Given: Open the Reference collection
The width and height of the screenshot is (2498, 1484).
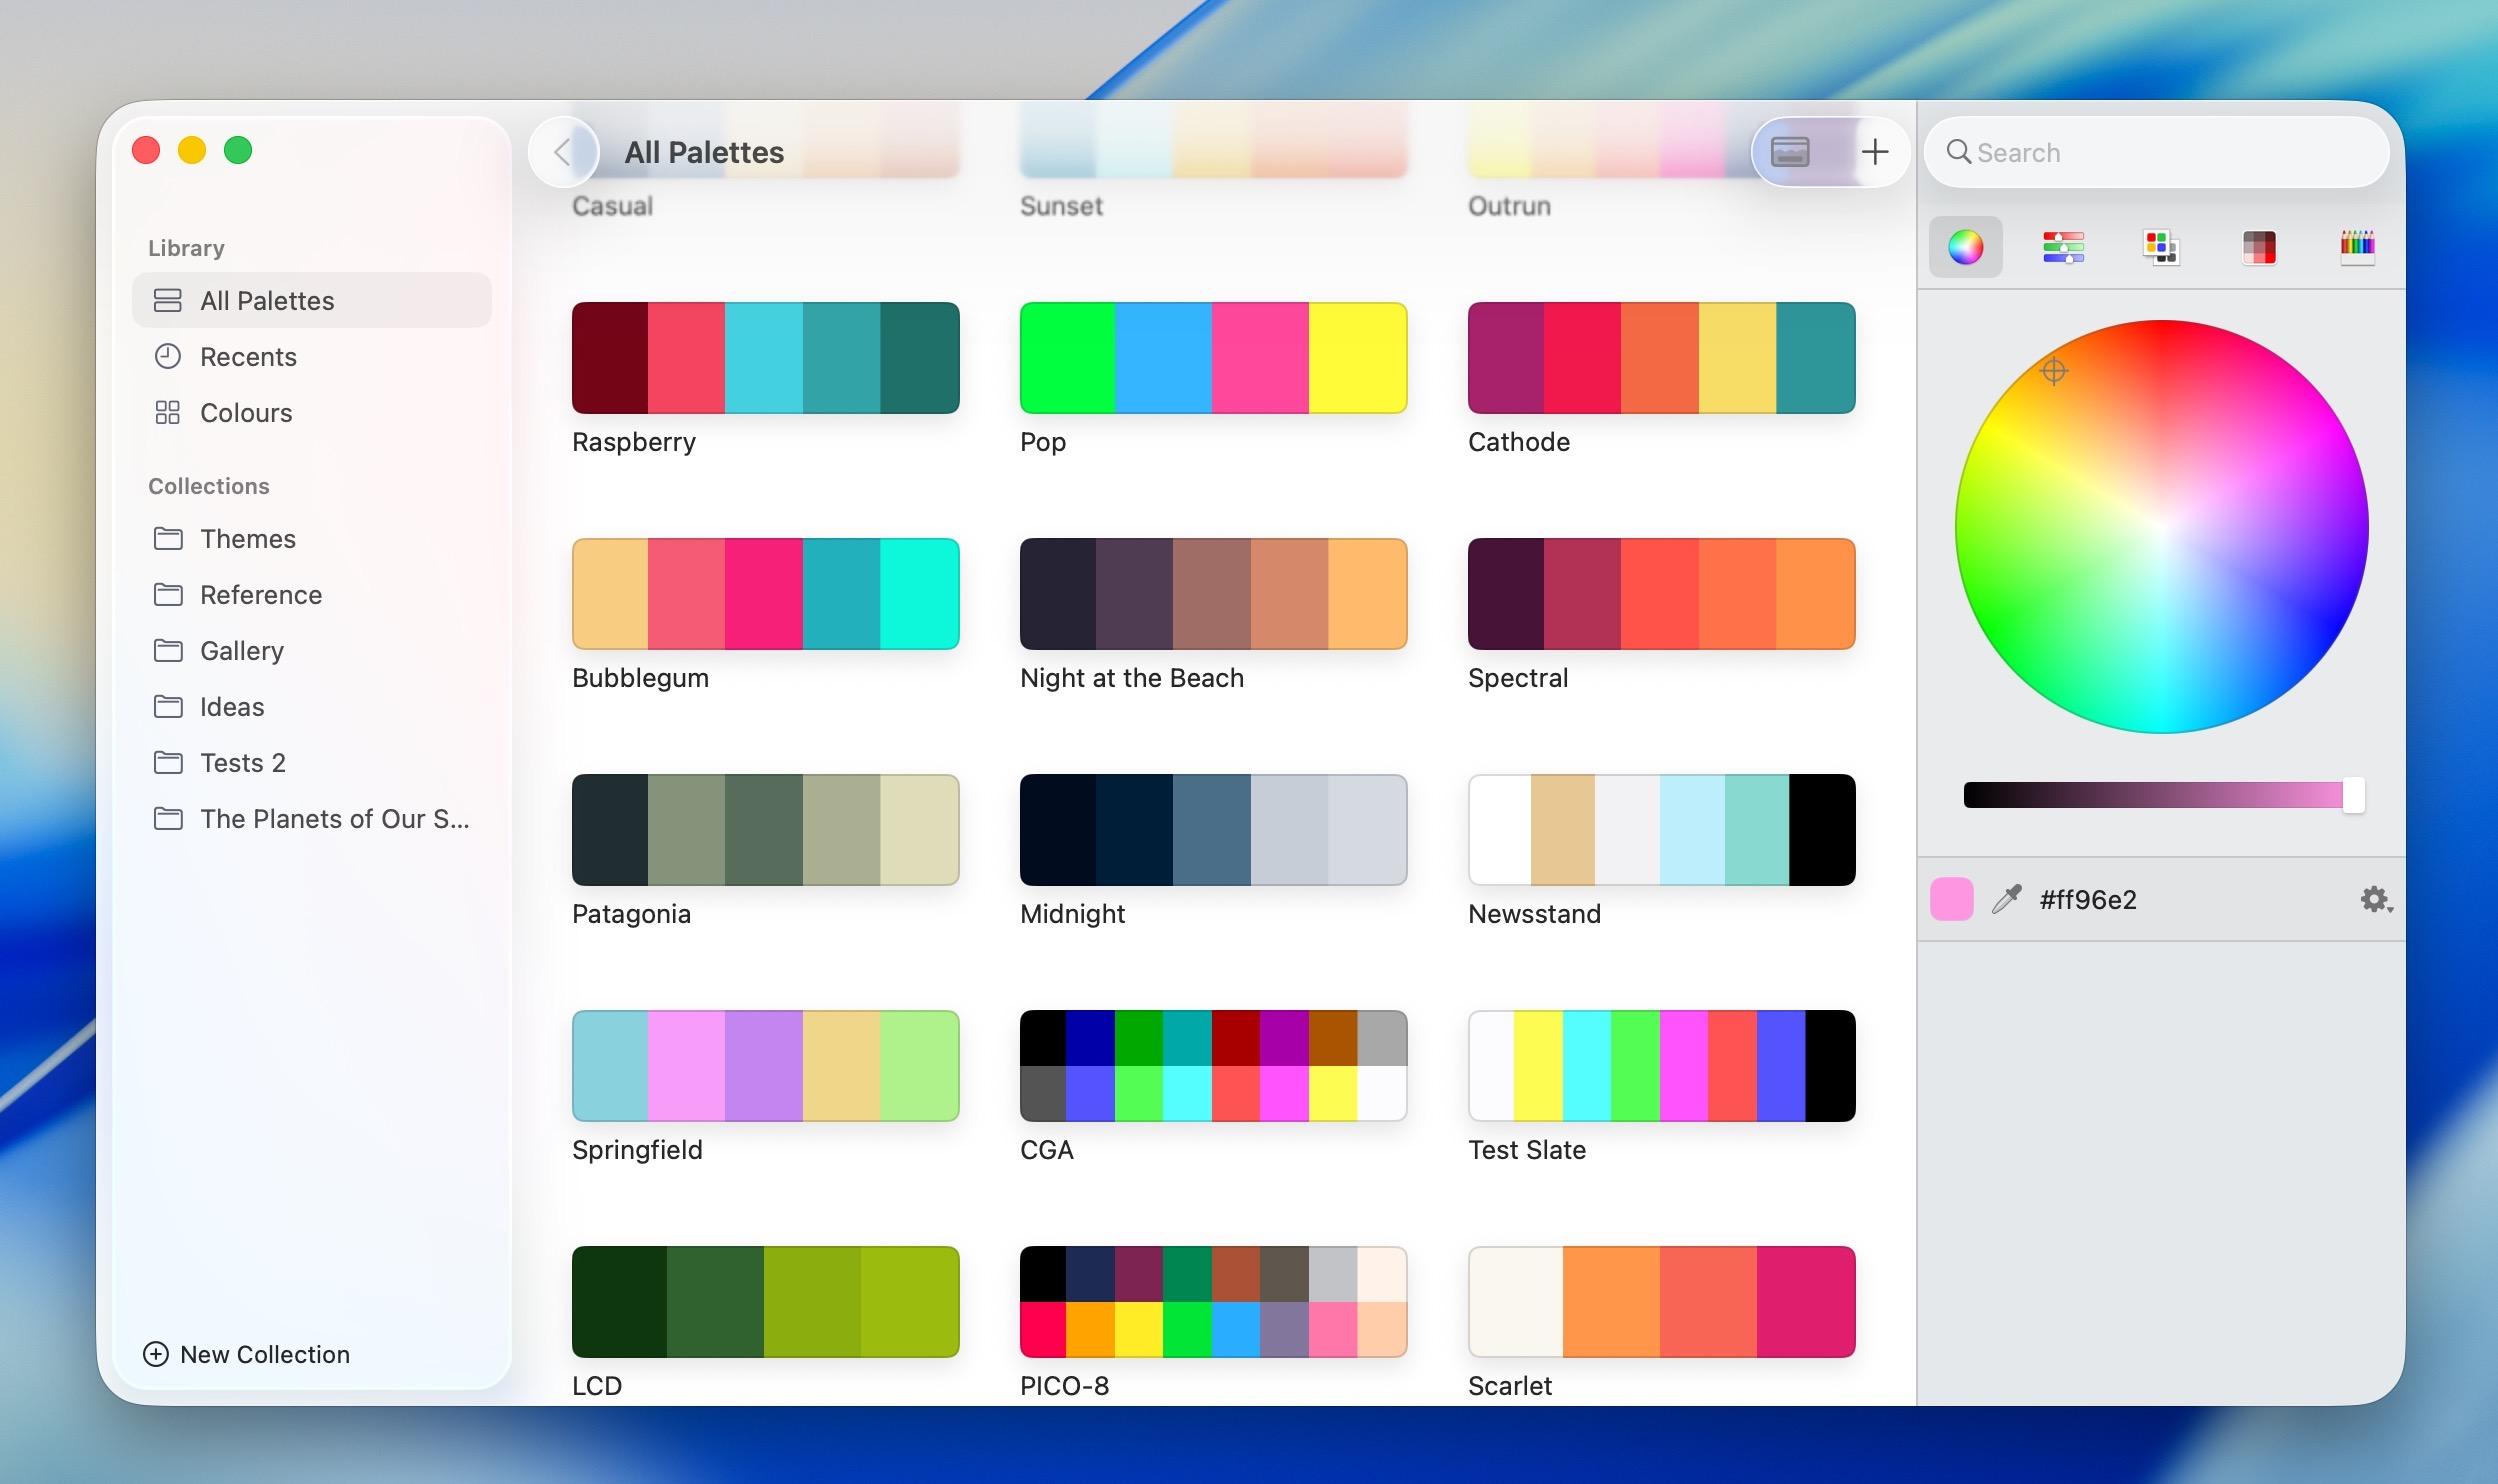Looking at the screenshot, I should click(x=311, y=595).
